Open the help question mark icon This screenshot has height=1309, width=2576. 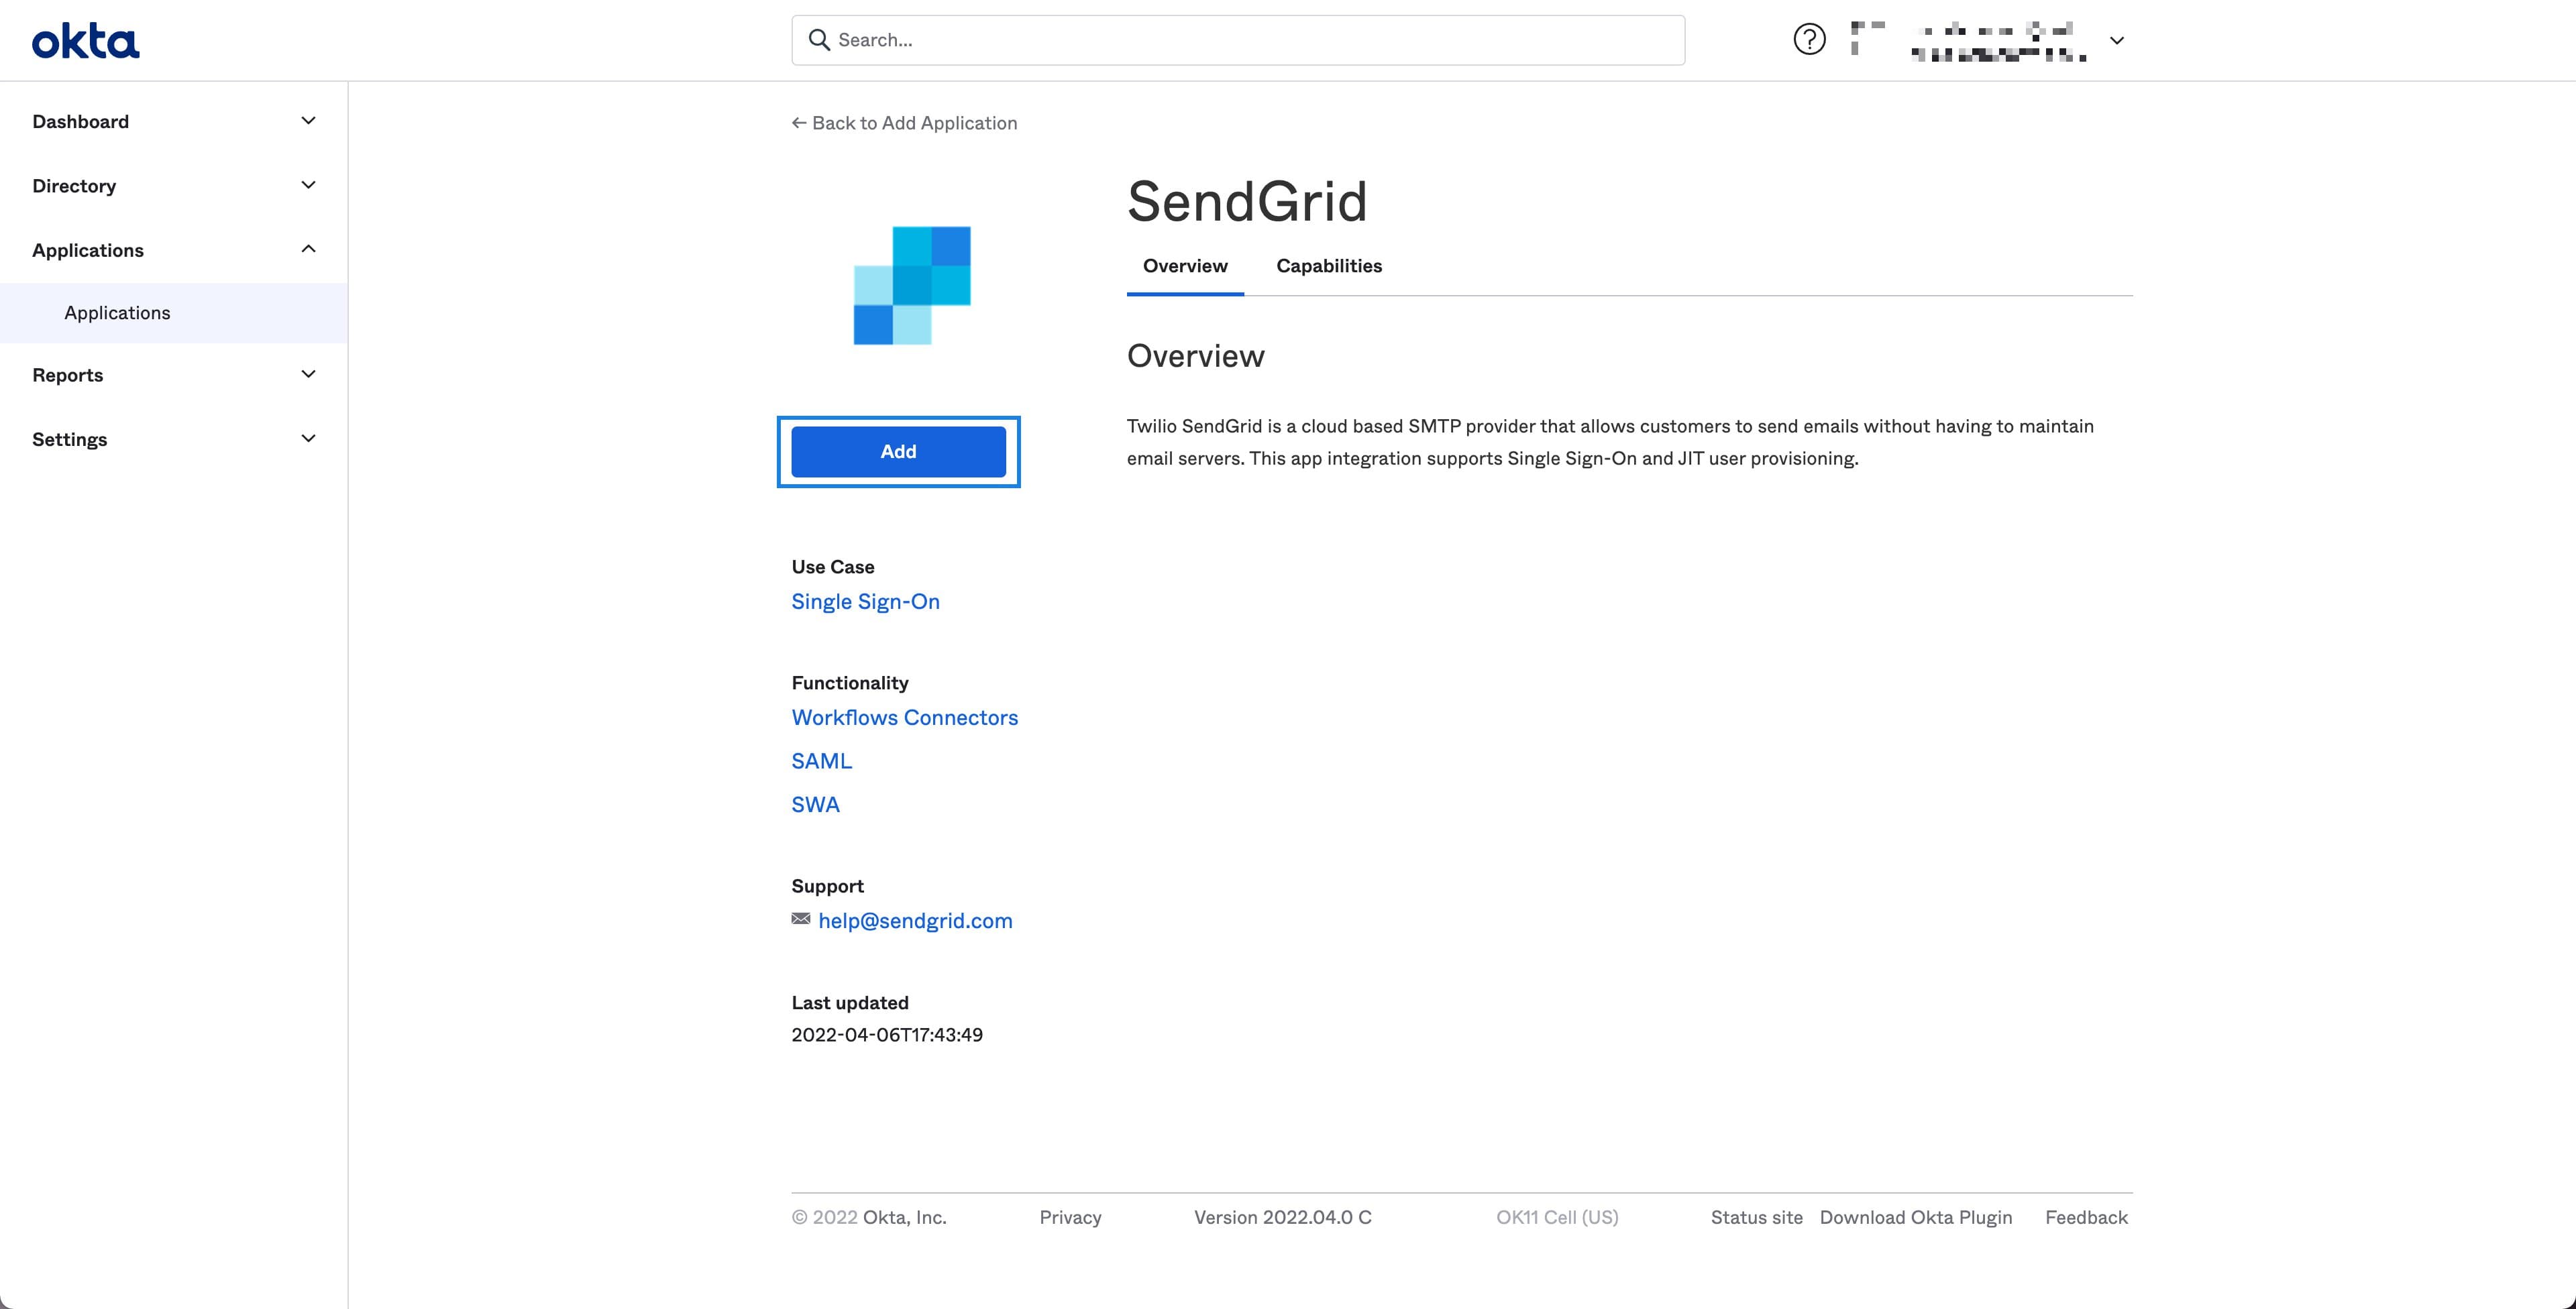point(1808,39)
